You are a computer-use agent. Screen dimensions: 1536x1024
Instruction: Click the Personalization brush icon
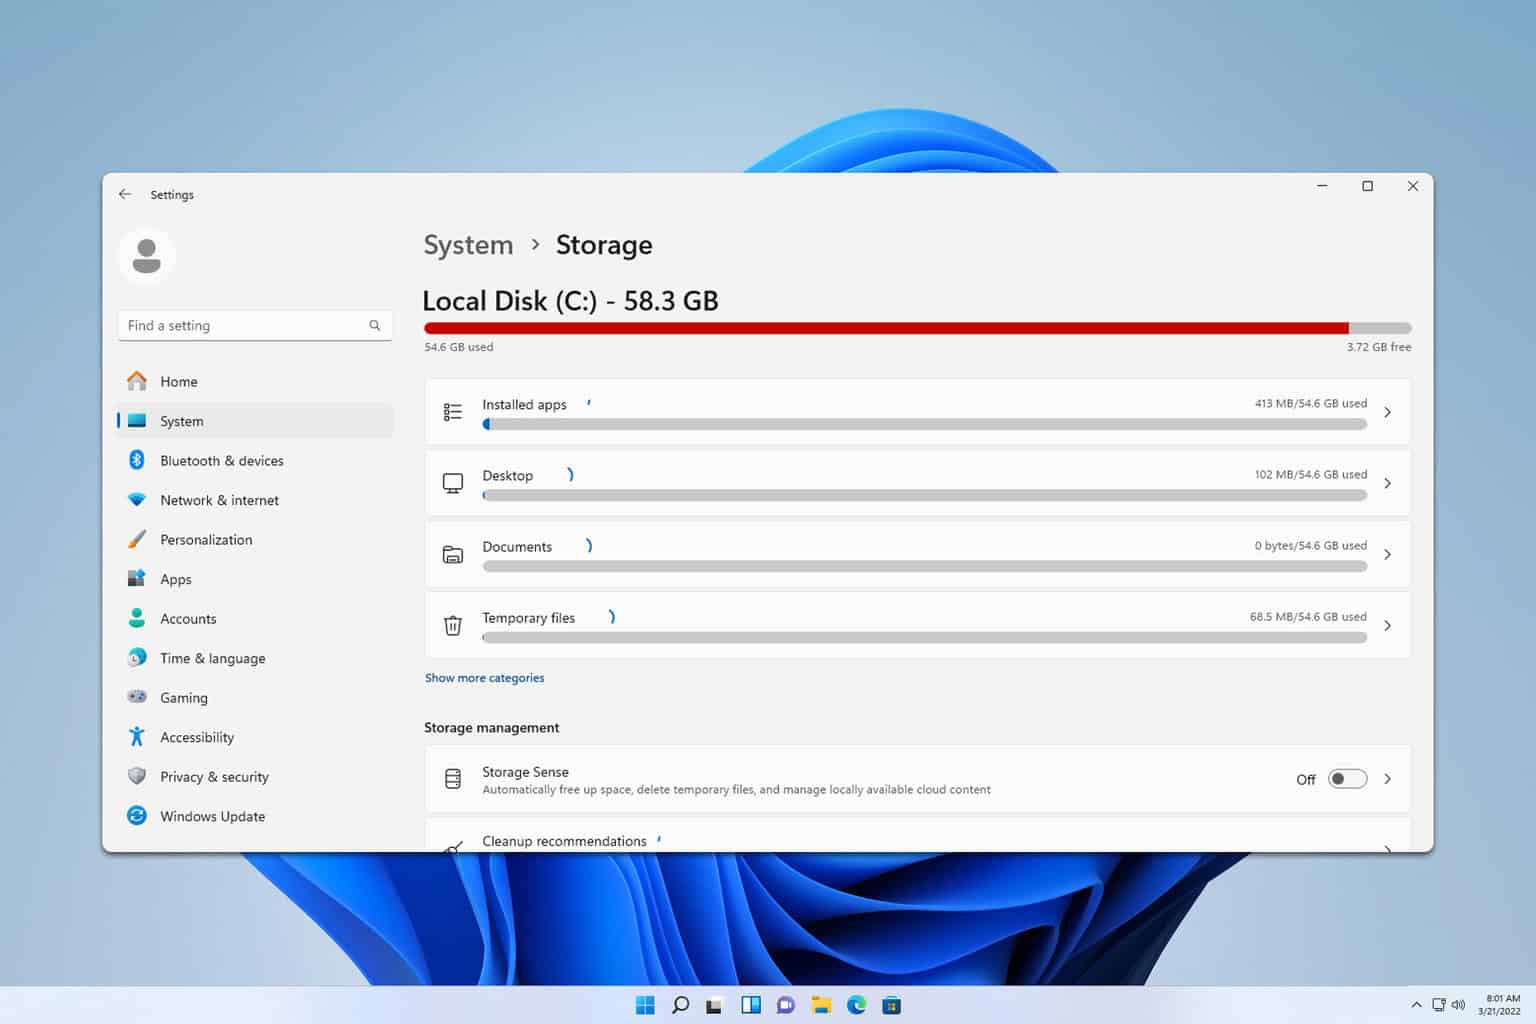coord(137,539)
